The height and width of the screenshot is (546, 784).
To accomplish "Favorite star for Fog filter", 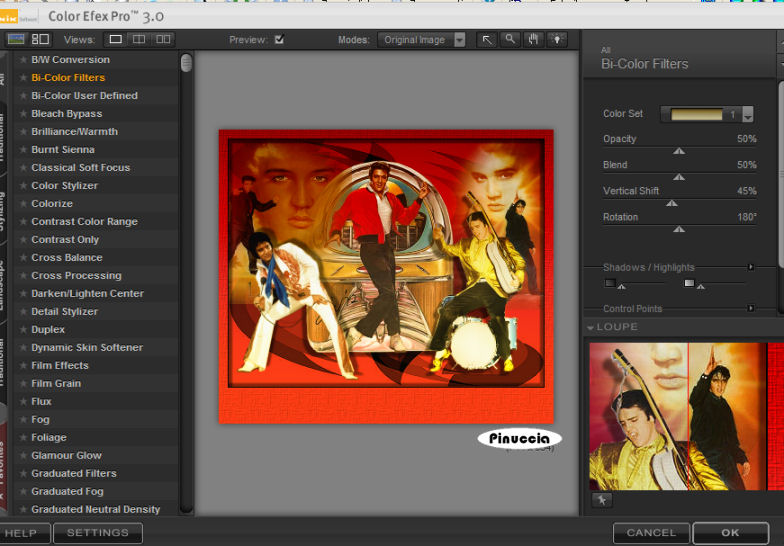I will click(23, 420).
